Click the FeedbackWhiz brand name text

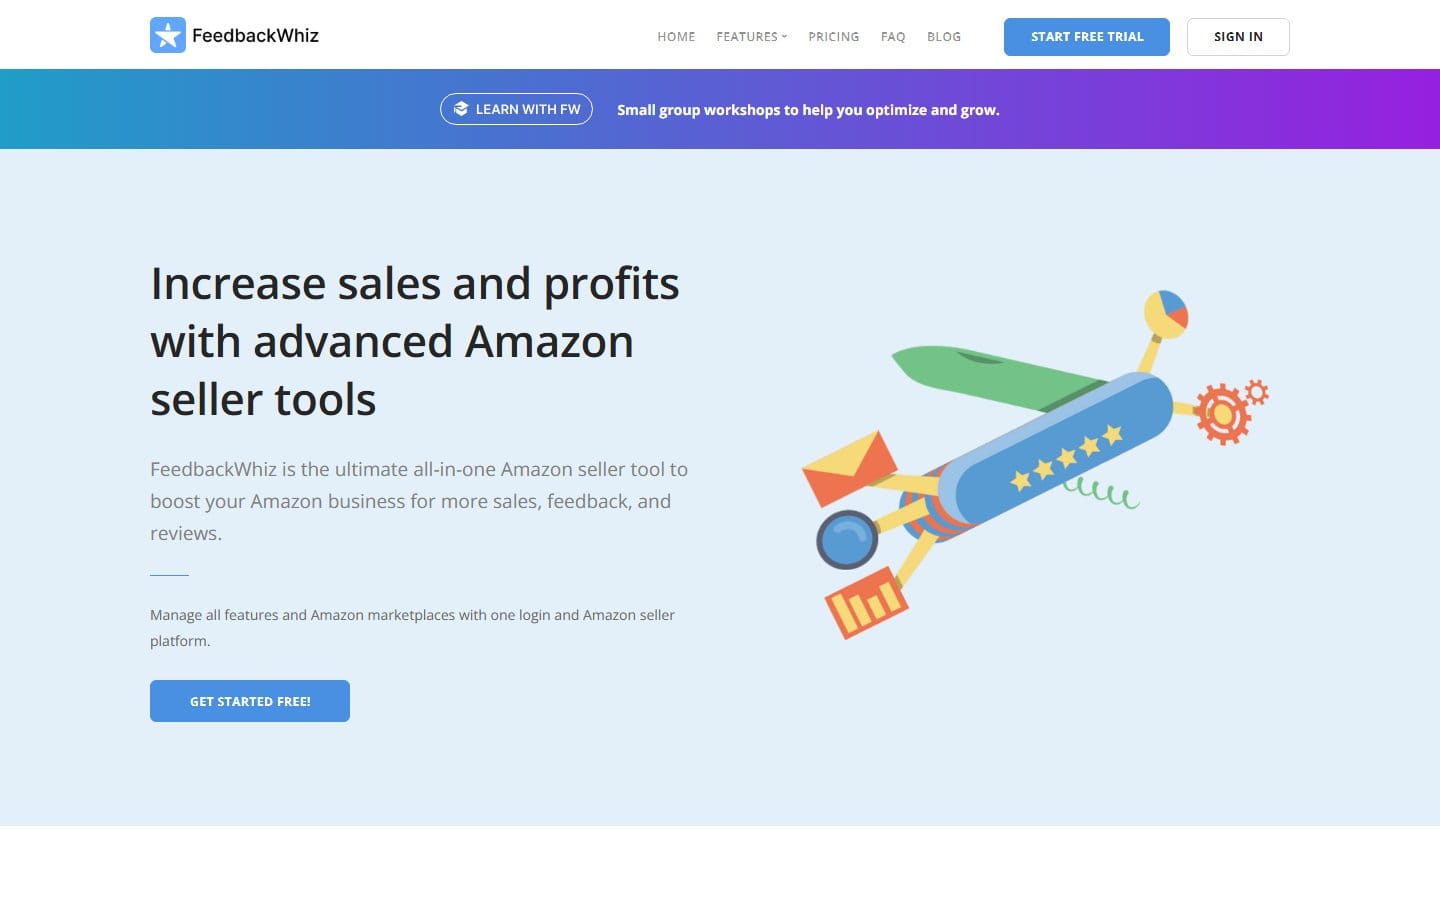(255, 35)
